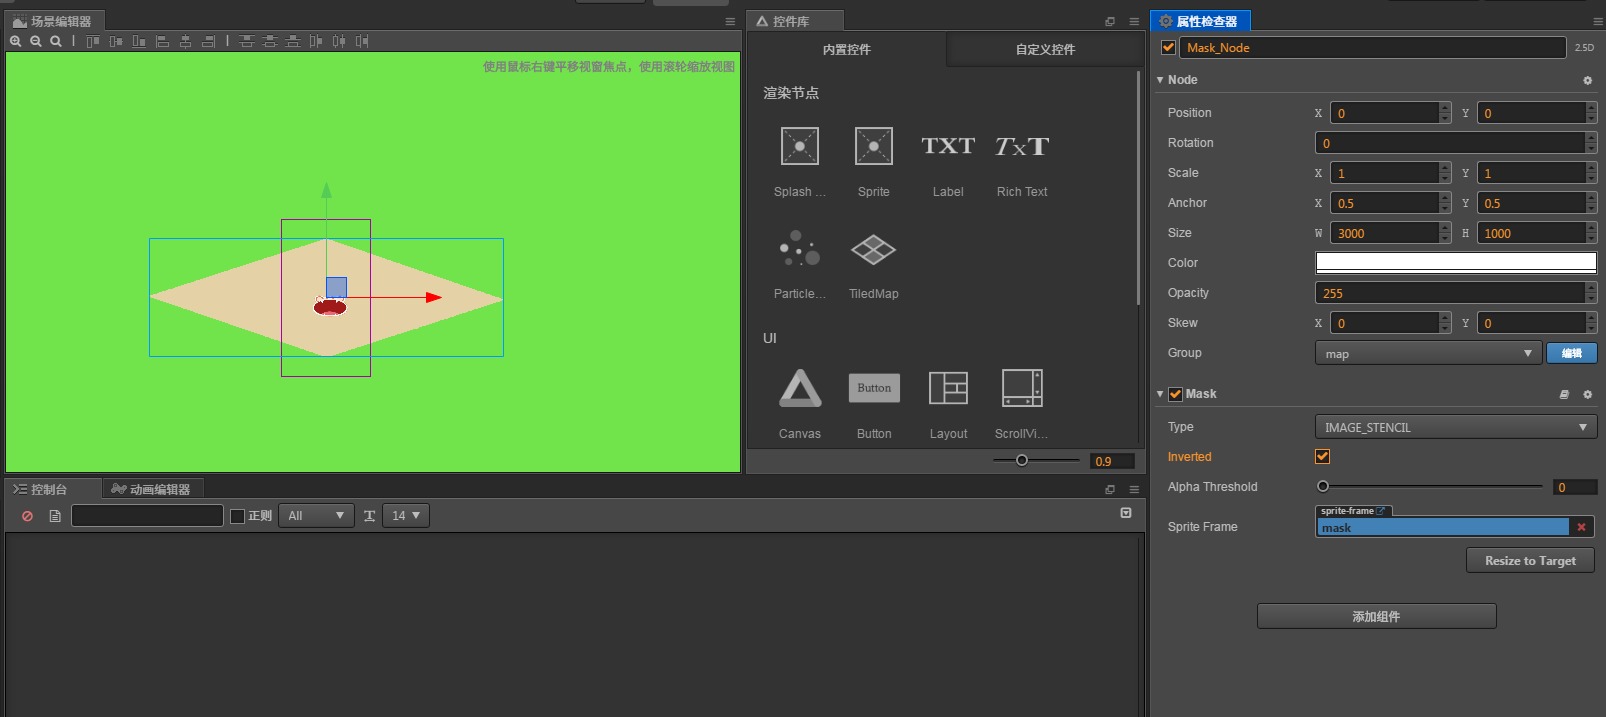Select the scene editor tab

[x=54, y=21]
